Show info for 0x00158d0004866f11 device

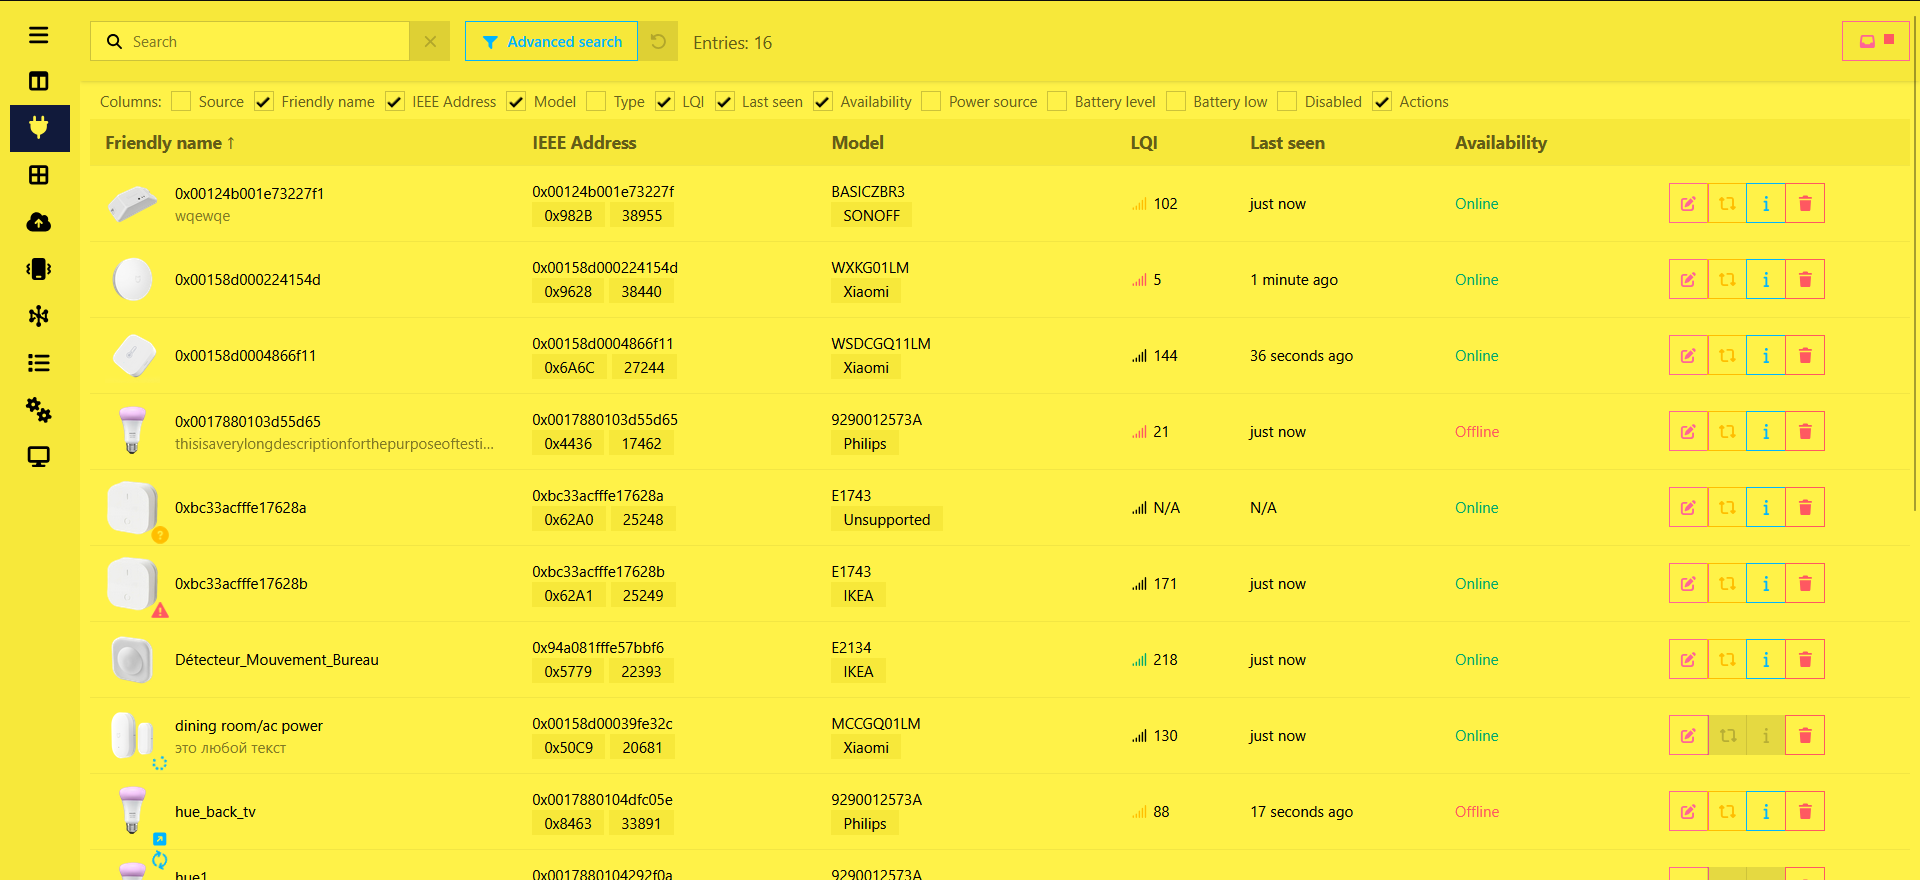(1766, 355)
